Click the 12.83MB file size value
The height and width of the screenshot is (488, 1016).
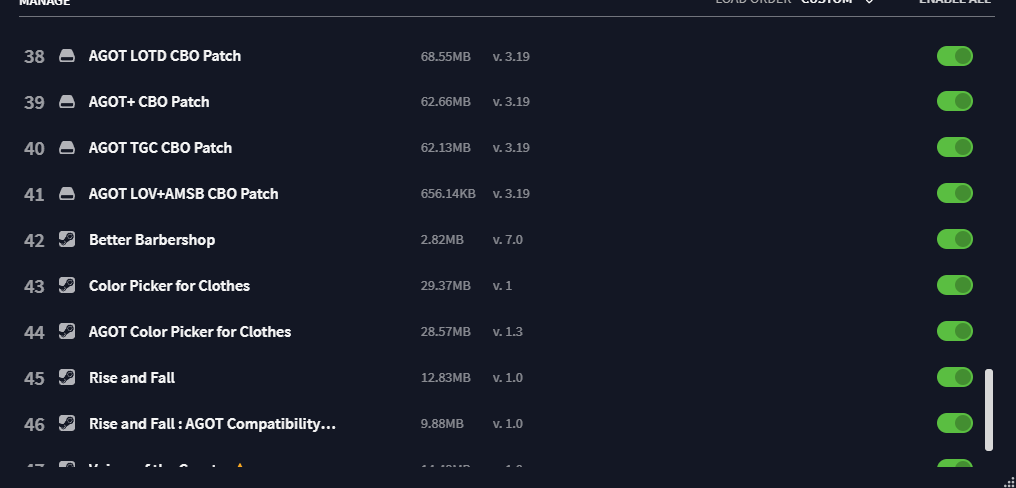[446, 378]
